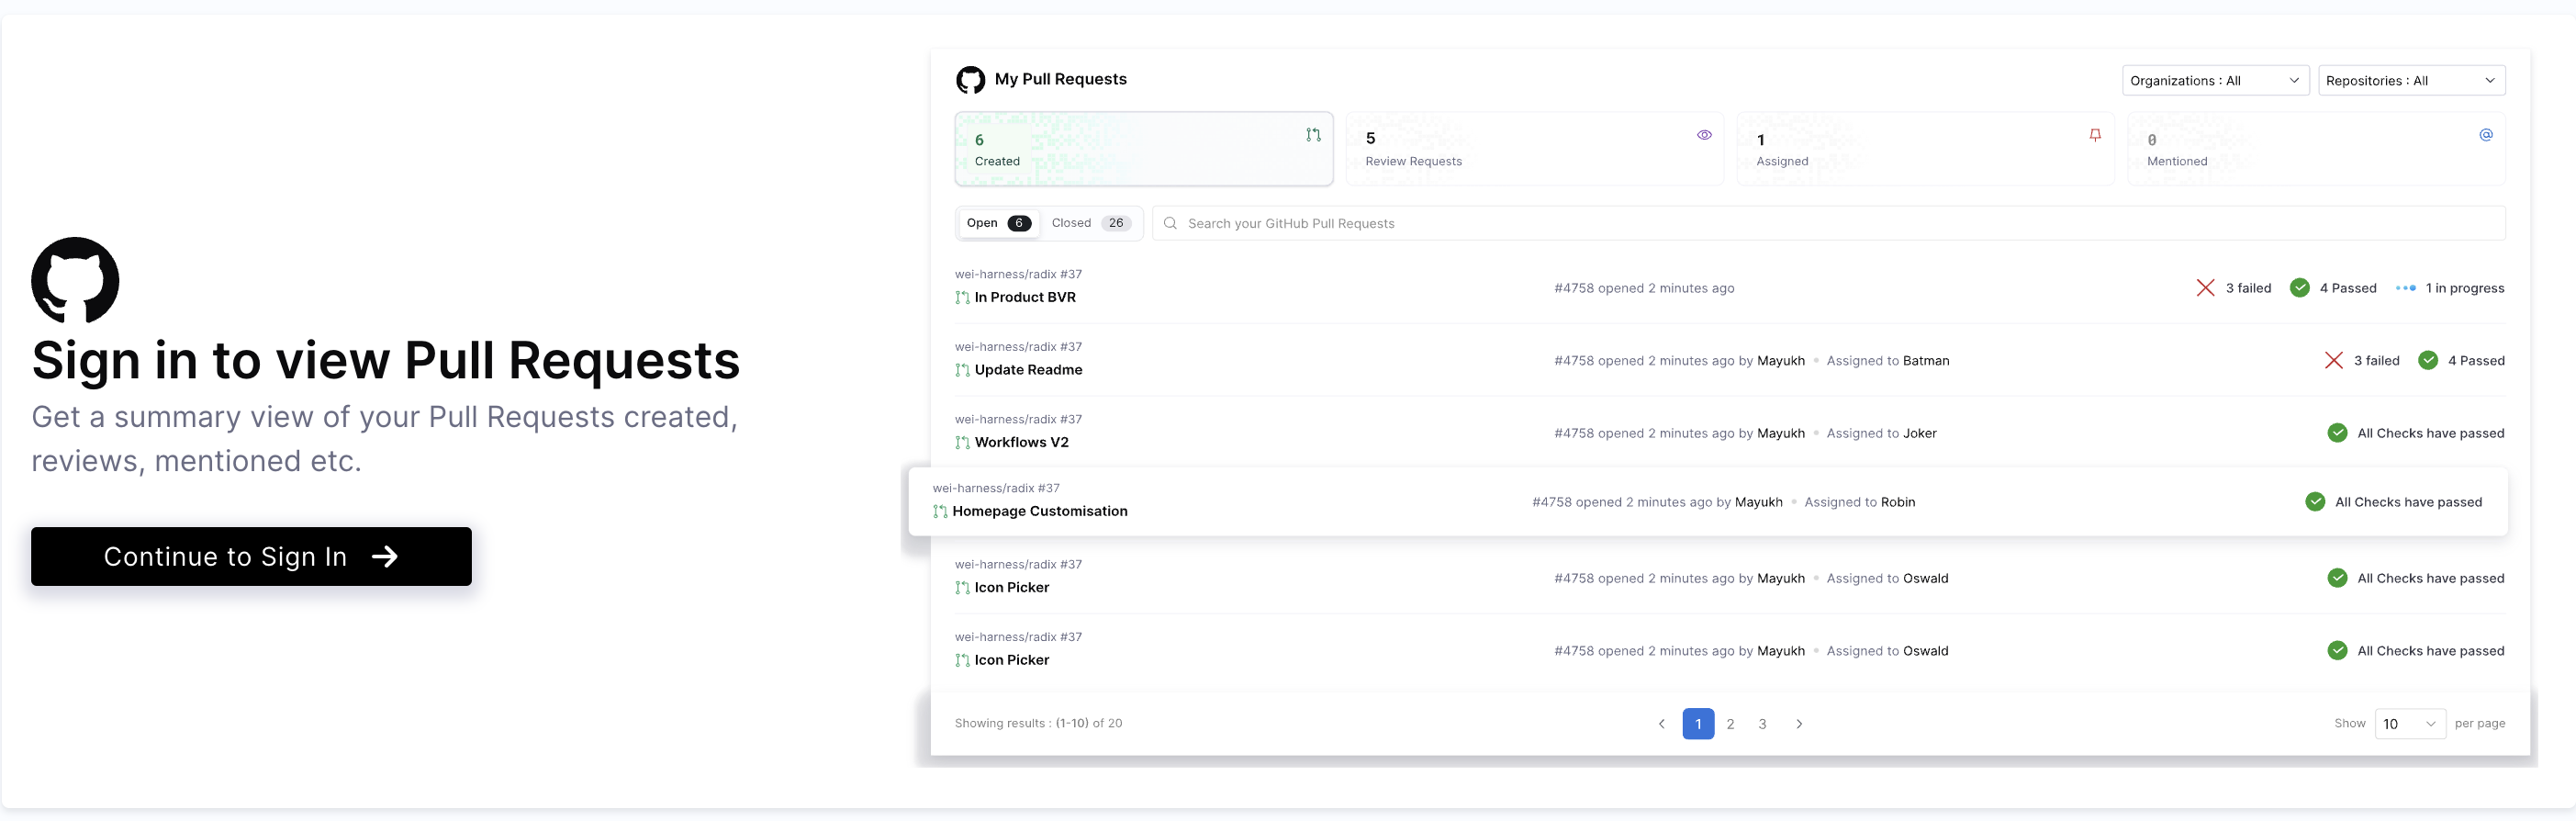The image size is (2576, 821).
Task: Open the Repositories: All dropdown
Action: click(2410, 81)
